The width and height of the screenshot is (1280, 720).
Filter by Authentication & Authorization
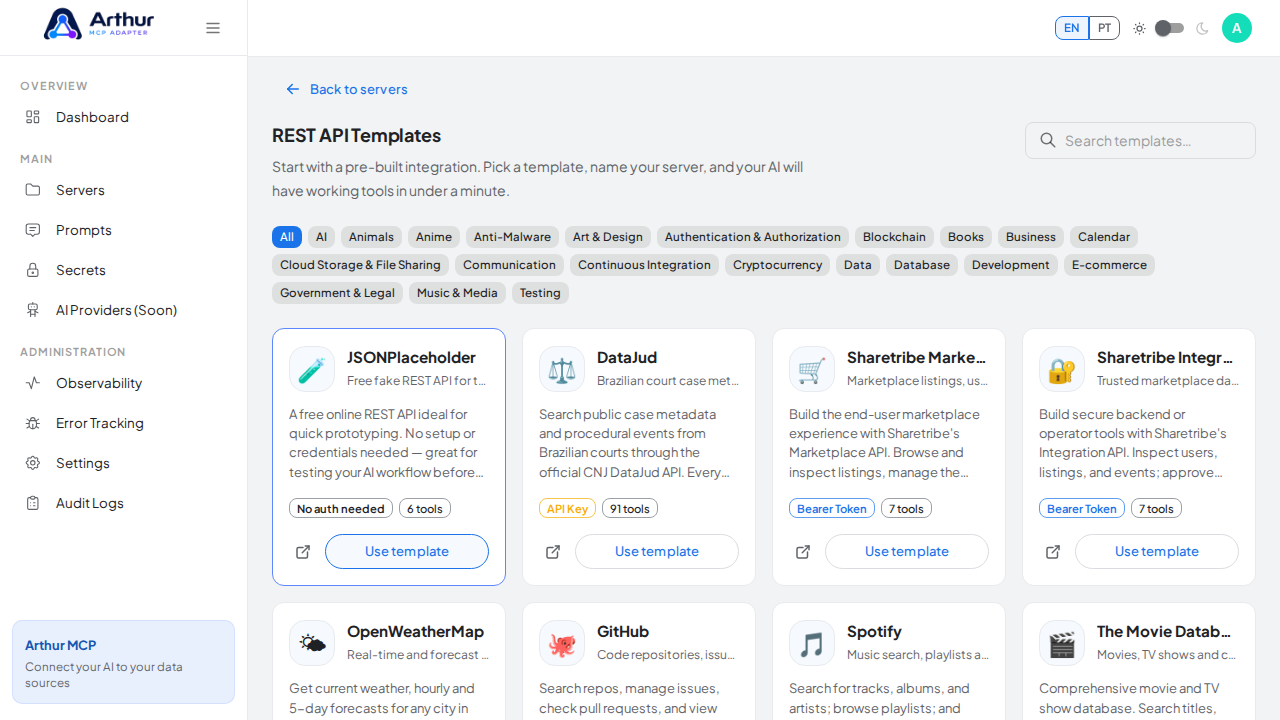[753, 237]
